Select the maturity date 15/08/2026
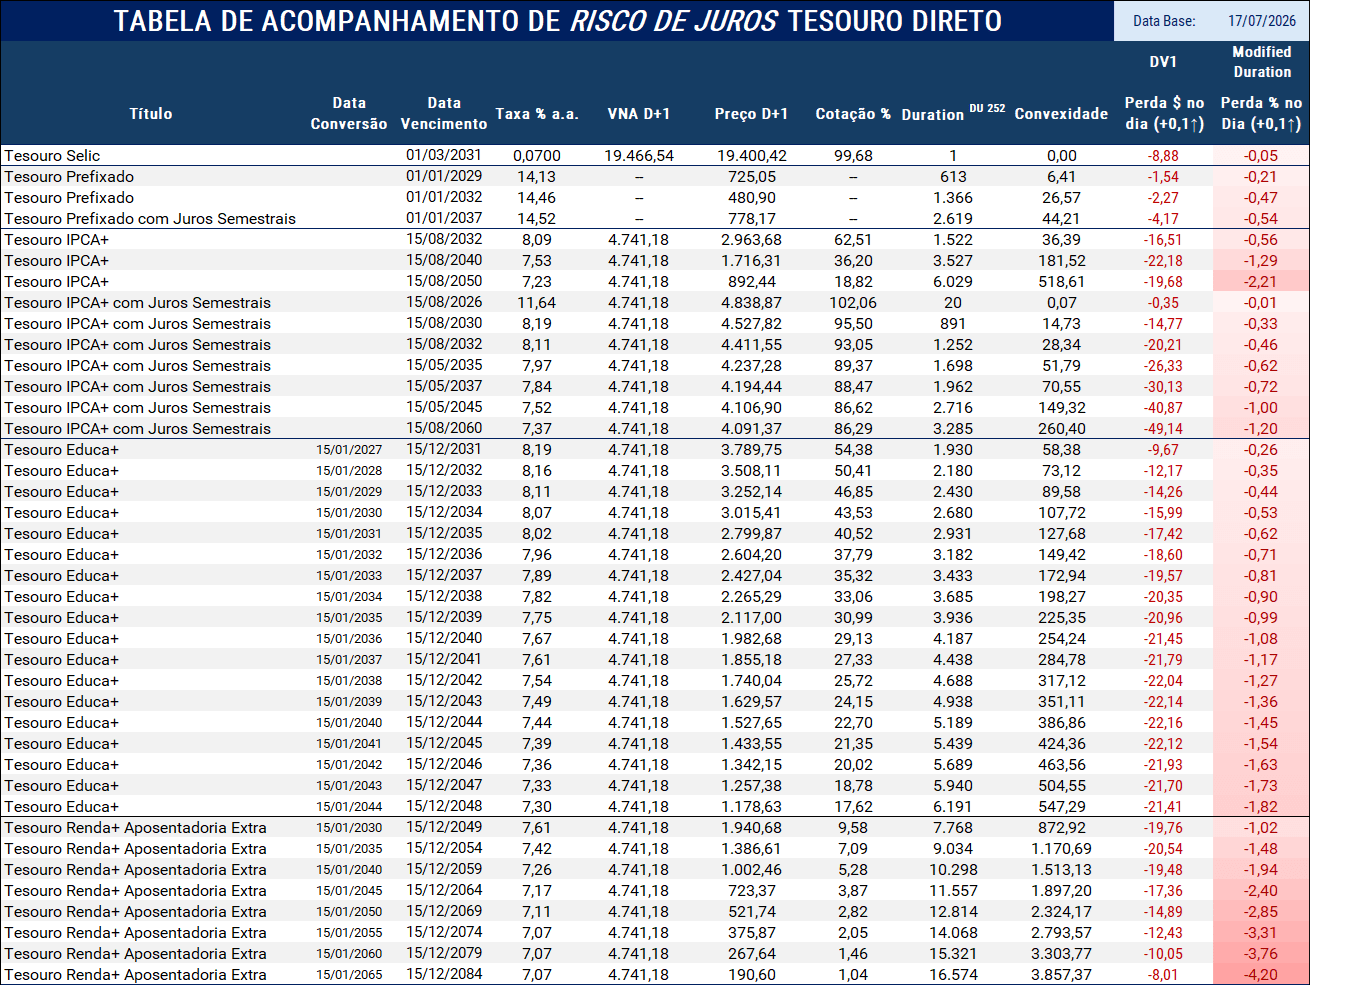Viewport: 1360px width, 985px height. click(x=444, y=302)
